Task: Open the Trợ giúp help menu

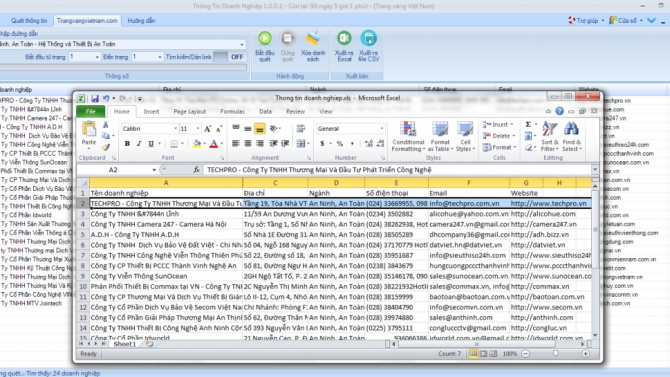Action: (x=586, y=21)
